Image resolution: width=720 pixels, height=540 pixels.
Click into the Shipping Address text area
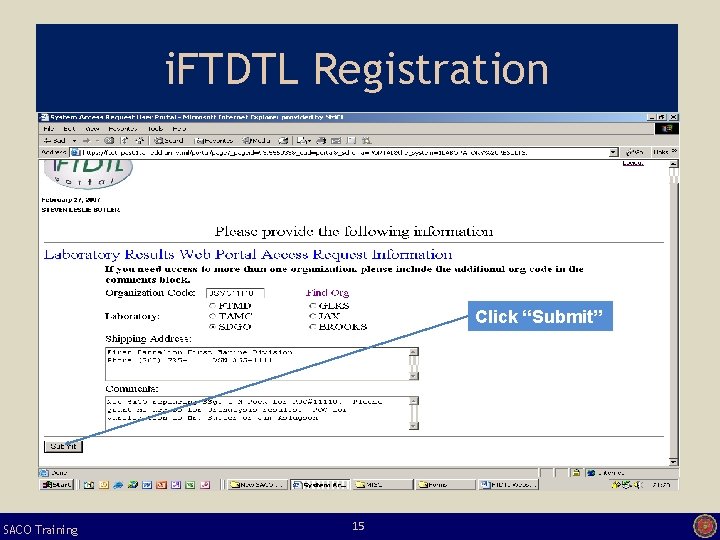point(257,364)
